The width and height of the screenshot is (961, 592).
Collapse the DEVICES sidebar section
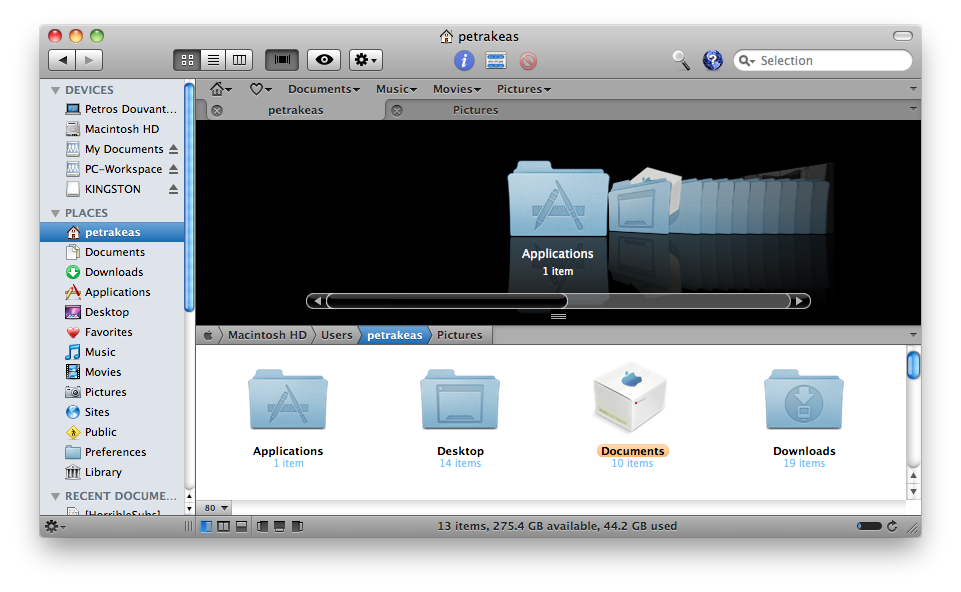(56, 90)
